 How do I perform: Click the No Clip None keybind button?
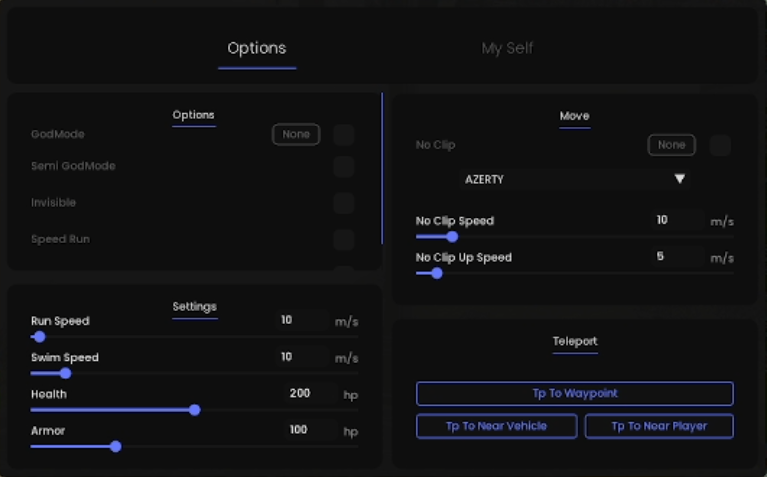pyautogui.click(x=671, y=145)
